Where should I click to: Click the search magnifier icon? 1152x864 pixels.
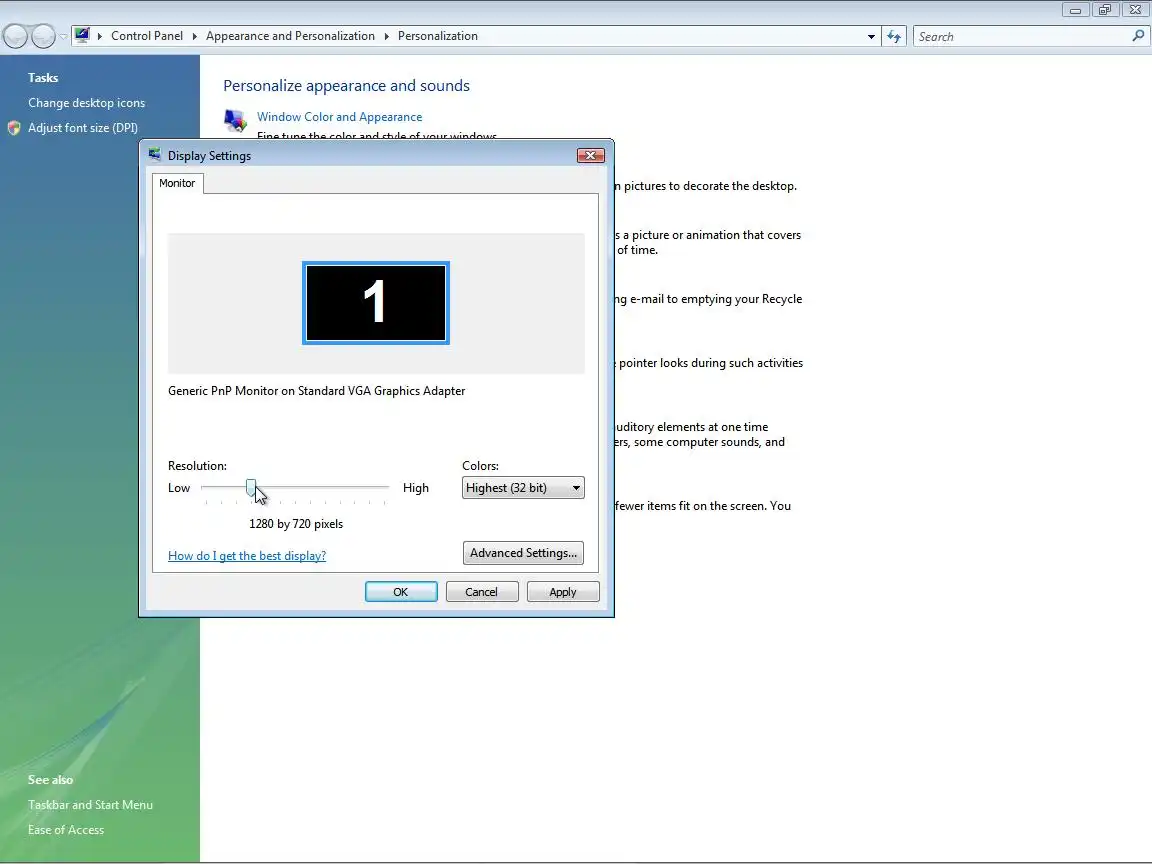[1138, 35]
